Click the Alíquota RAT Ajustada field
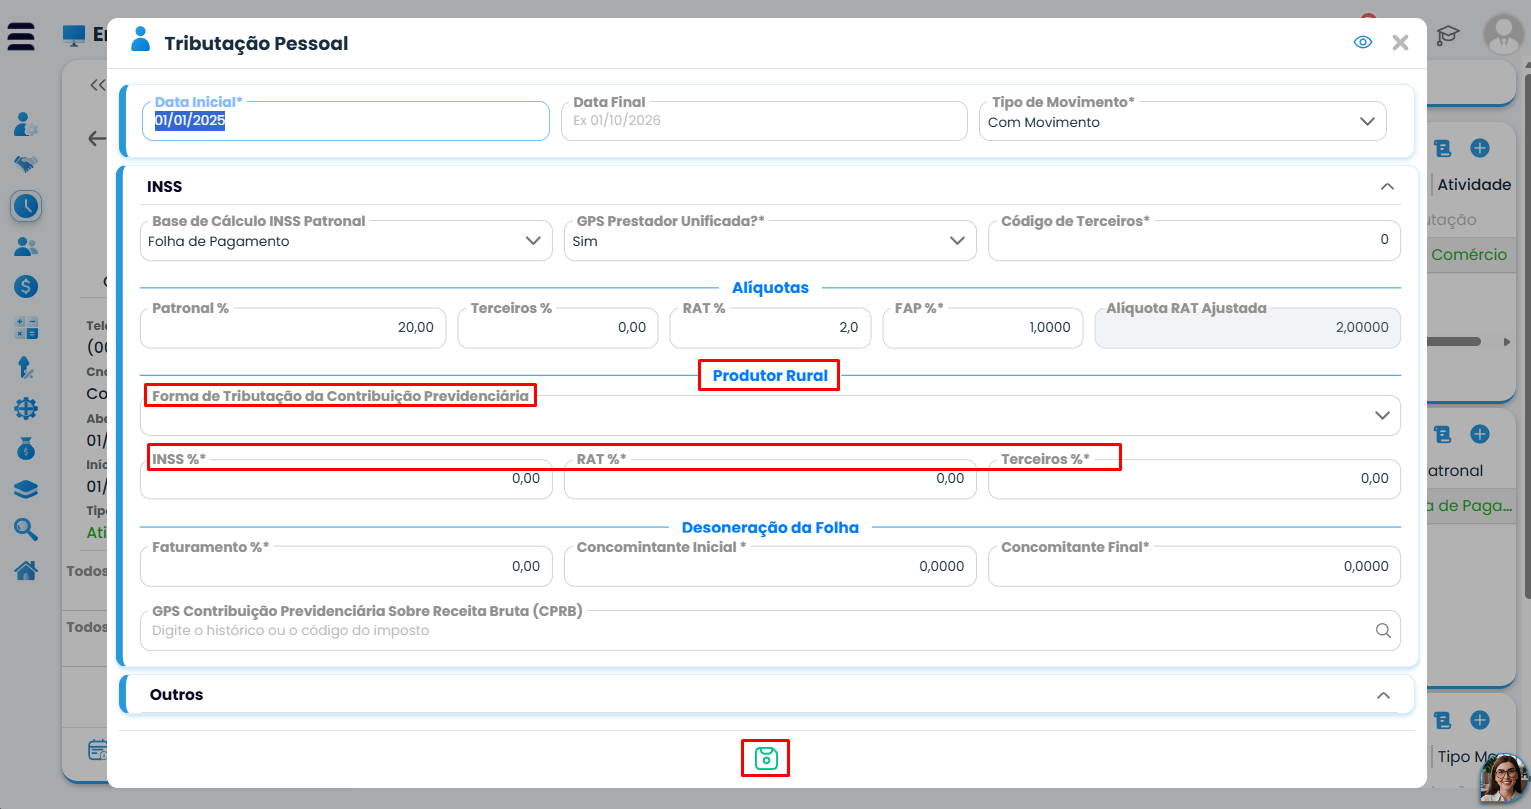The image size is (1531, 809). (x=1248, y=327)
